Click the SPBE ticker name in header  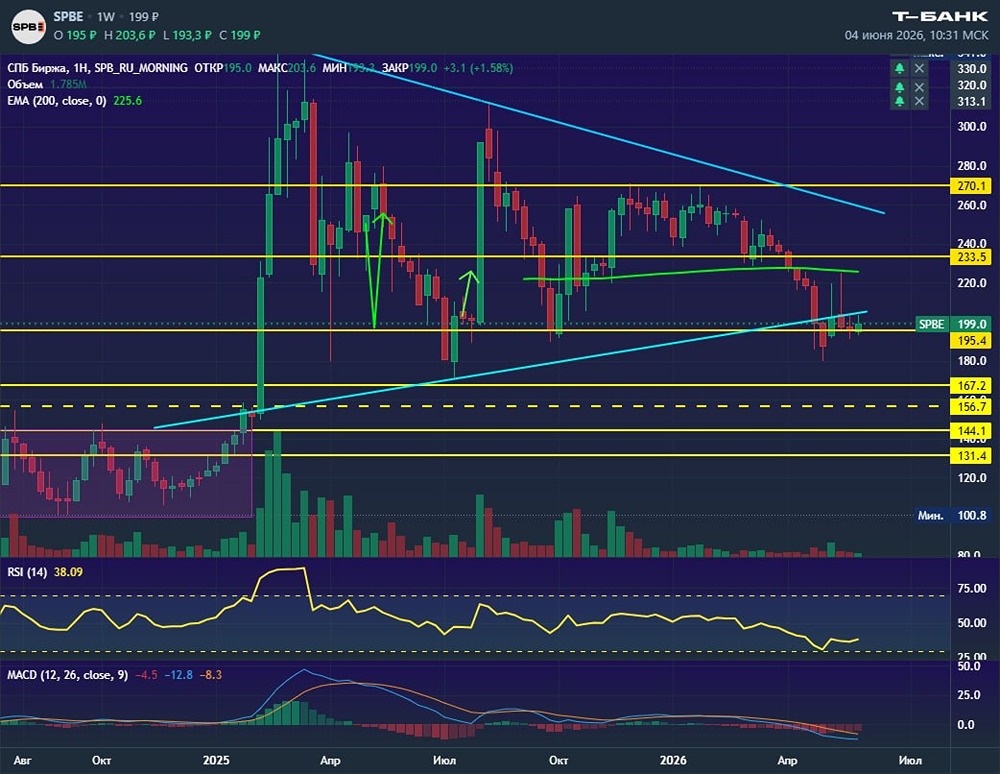68,17
